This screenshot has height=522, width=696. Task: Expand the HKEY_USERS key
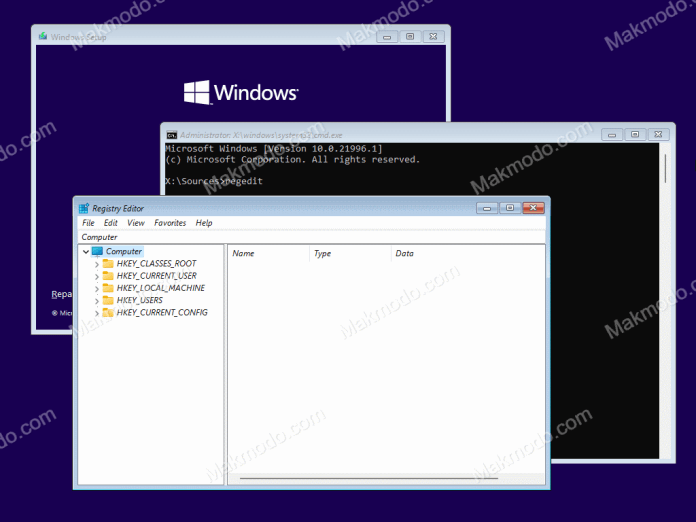(97, 301)
